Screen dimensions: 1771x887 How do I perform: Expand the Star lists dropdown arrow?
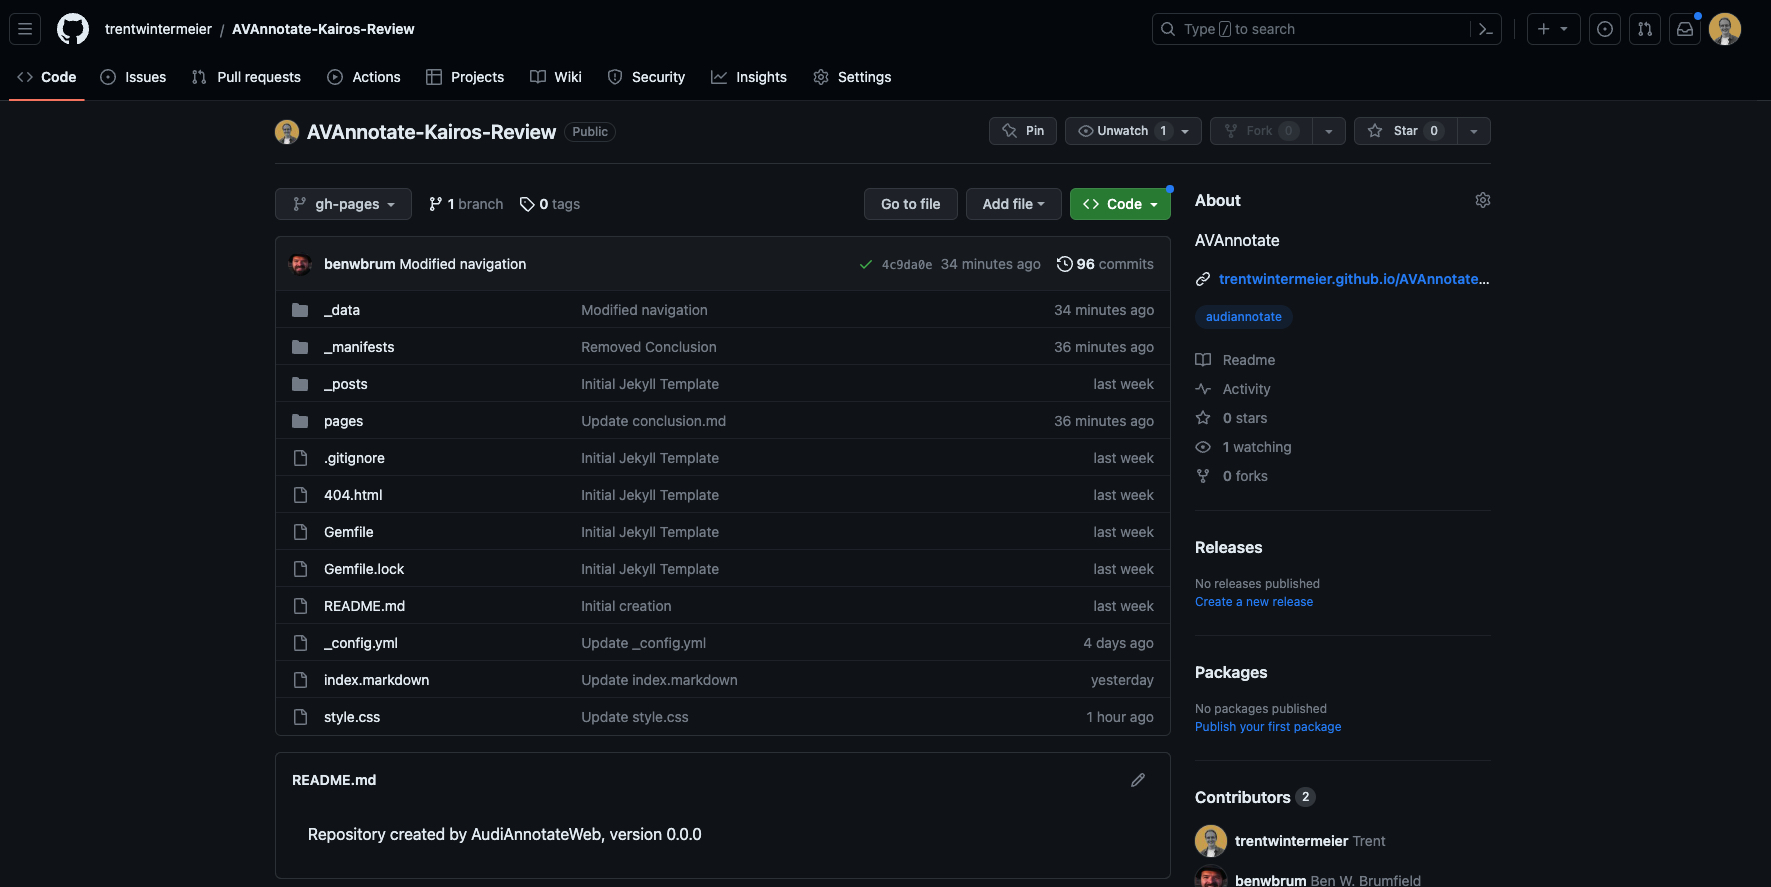click(x=1474, y=131)
